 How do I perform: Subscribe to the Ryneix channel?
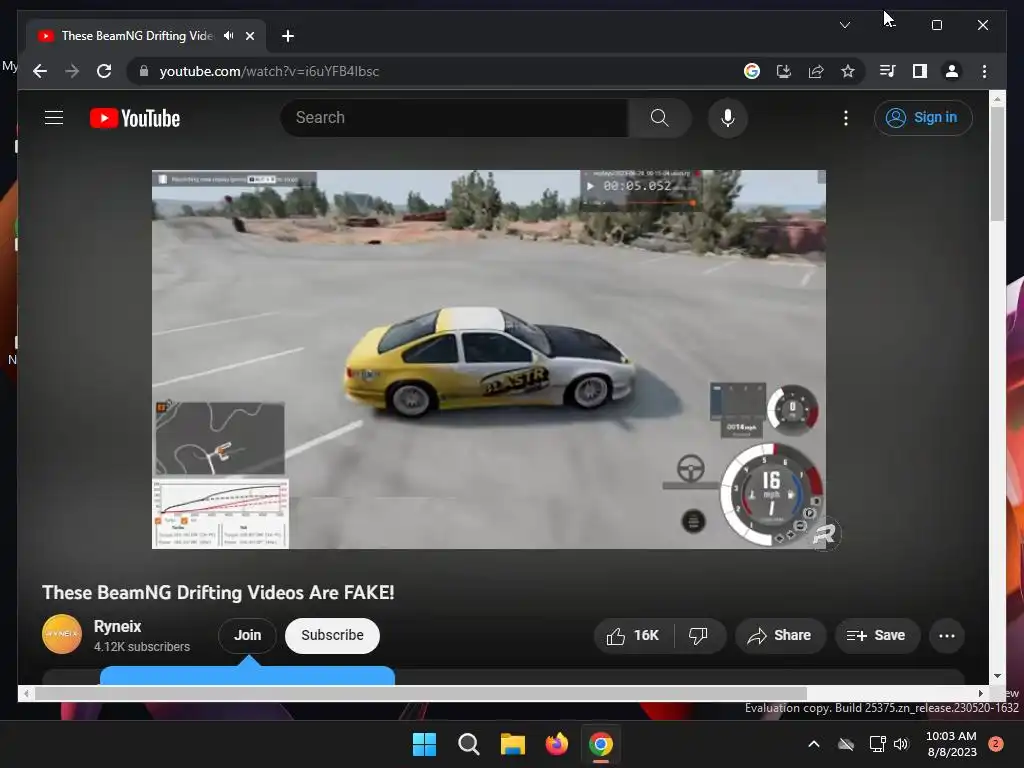[x=332, y=635]
